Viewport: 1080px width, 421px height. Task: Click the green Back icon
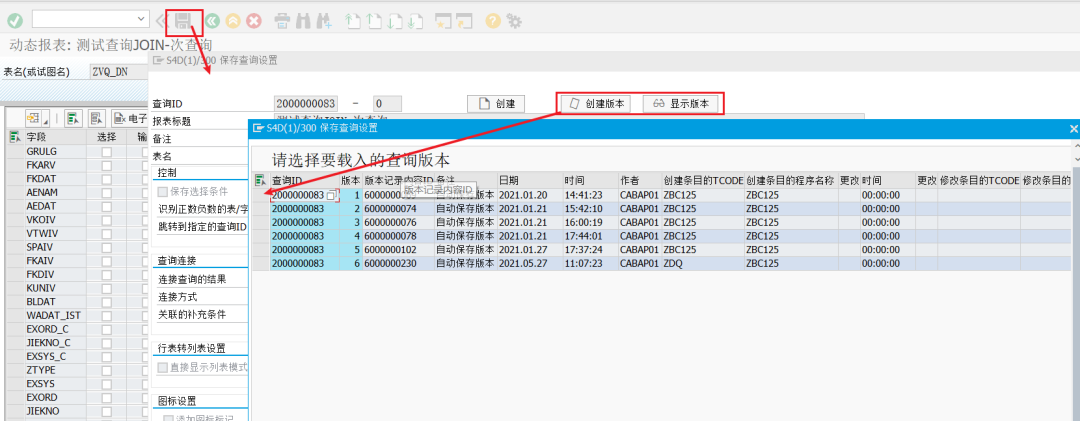coord(212,21)
